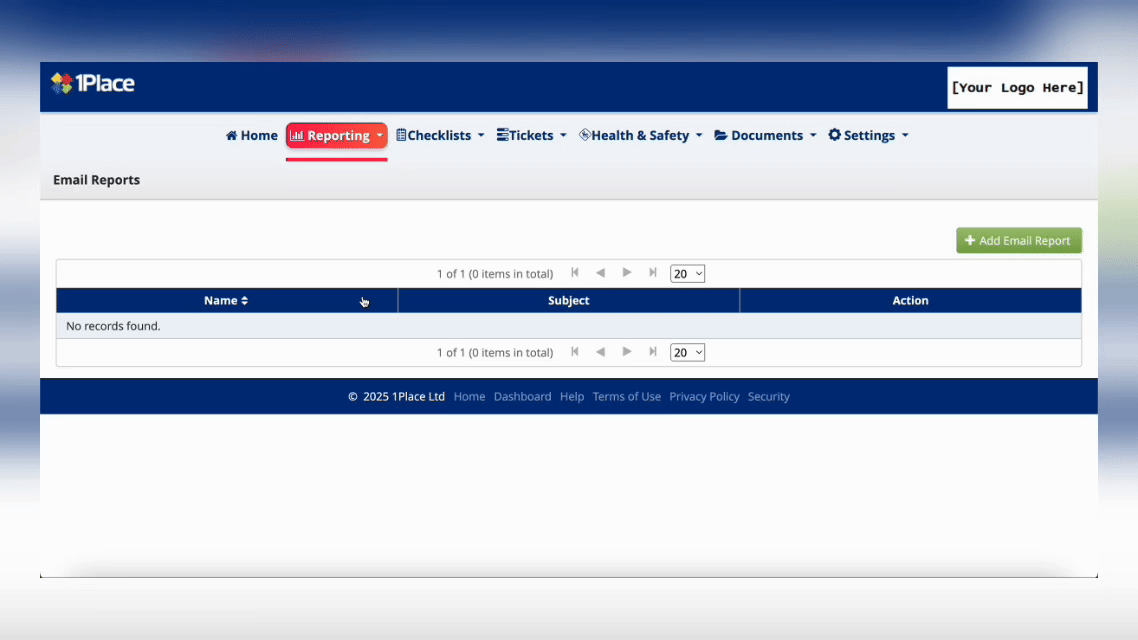Click the Name column sort icon
Viewport: 1138px width, 640px height.
point(244,301)
